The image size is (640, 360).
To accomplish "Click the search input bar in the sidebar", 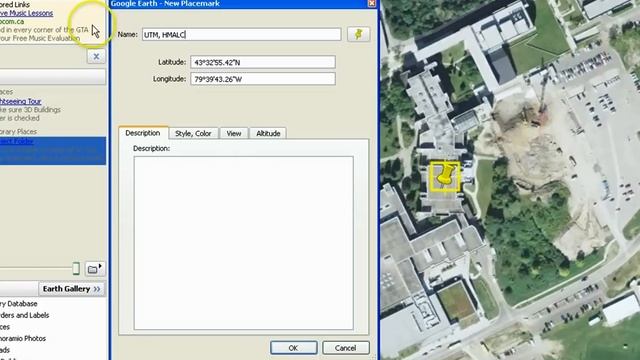I will (x=53, y=76).
